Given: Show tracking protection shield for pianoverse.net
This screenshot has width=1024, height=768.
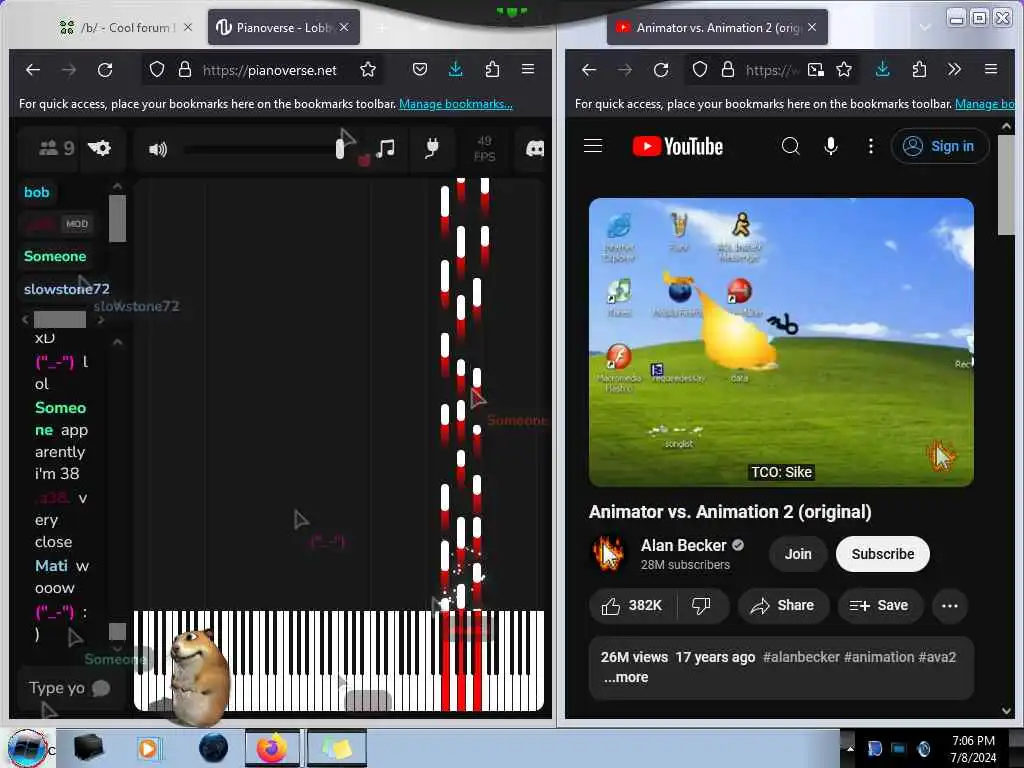Looking at the screenshot, I should (x=157, y=69).
